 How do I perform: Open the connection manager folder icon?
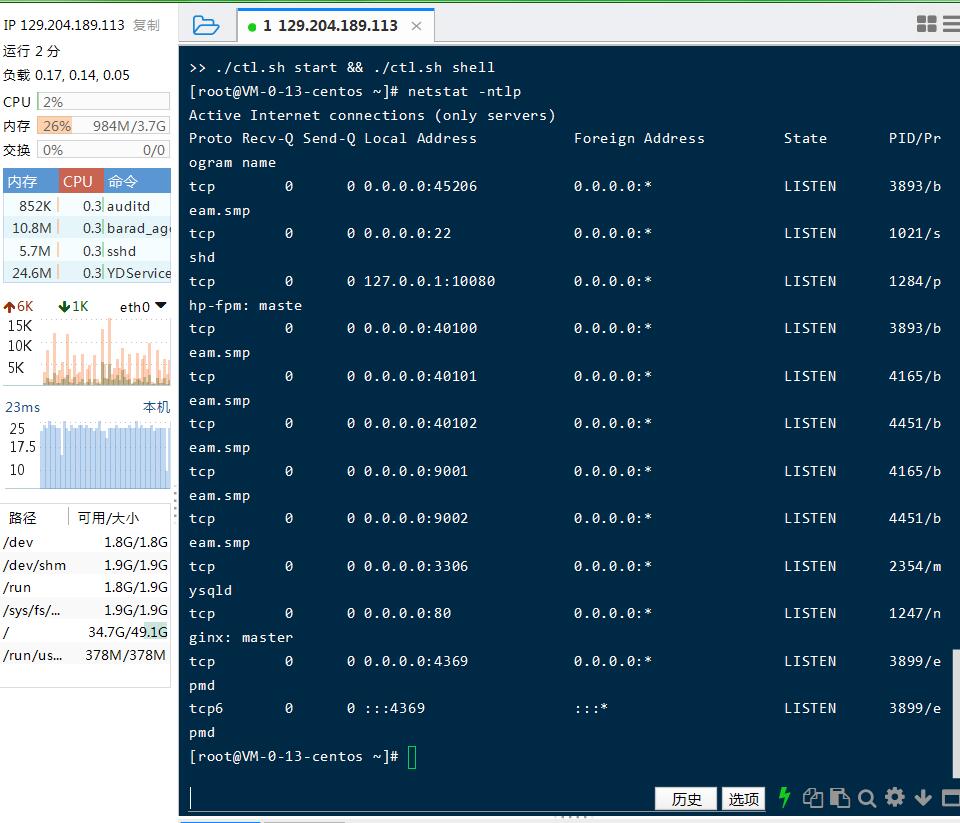[x=205, y=25]
